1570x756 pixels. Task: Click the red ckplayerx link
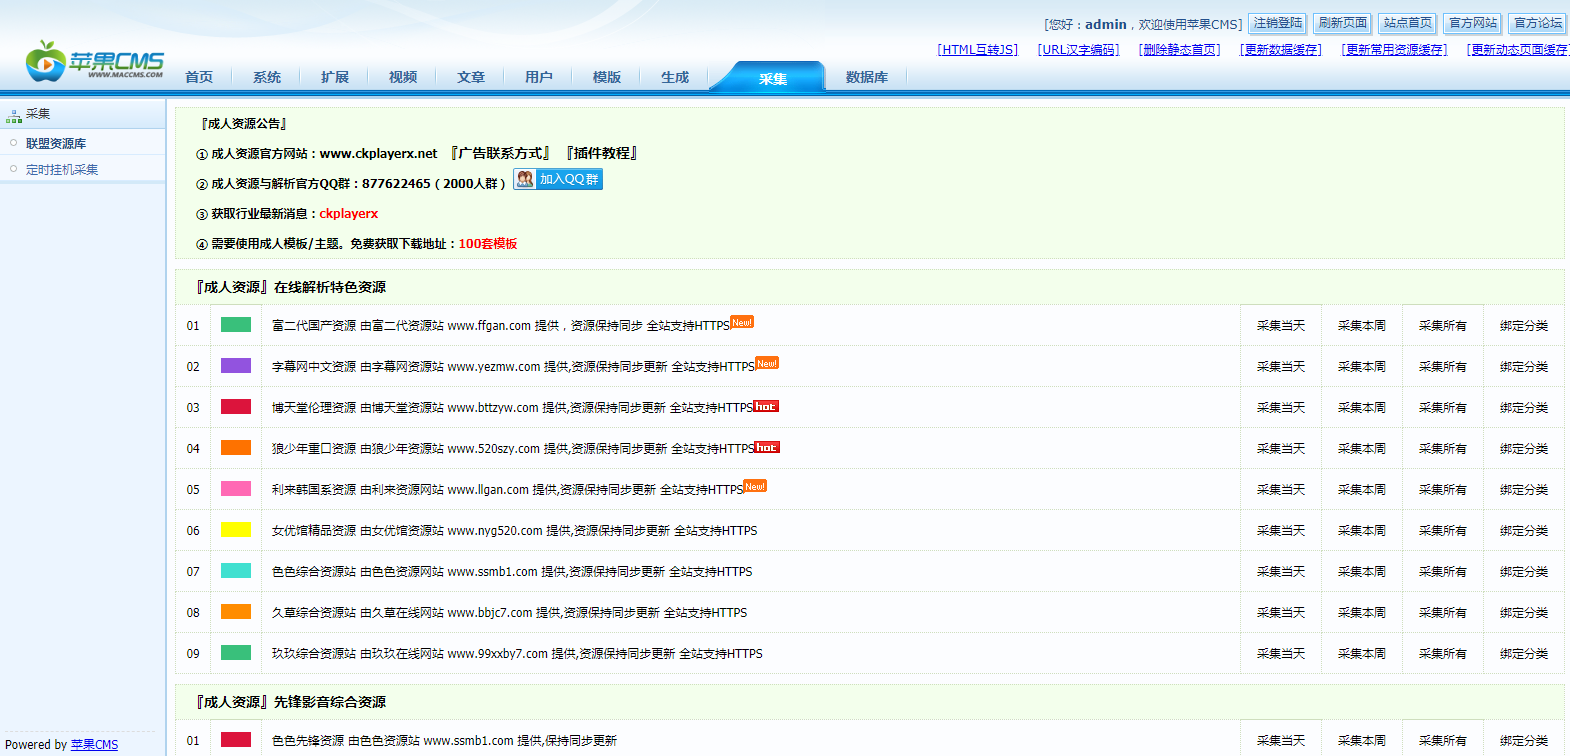click(348, 213)
